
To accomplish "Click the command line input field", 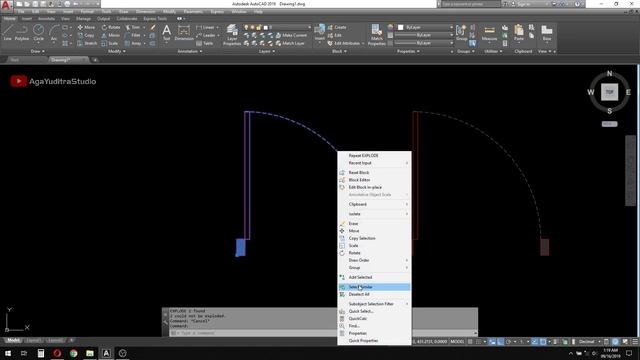I will [322, 333].
